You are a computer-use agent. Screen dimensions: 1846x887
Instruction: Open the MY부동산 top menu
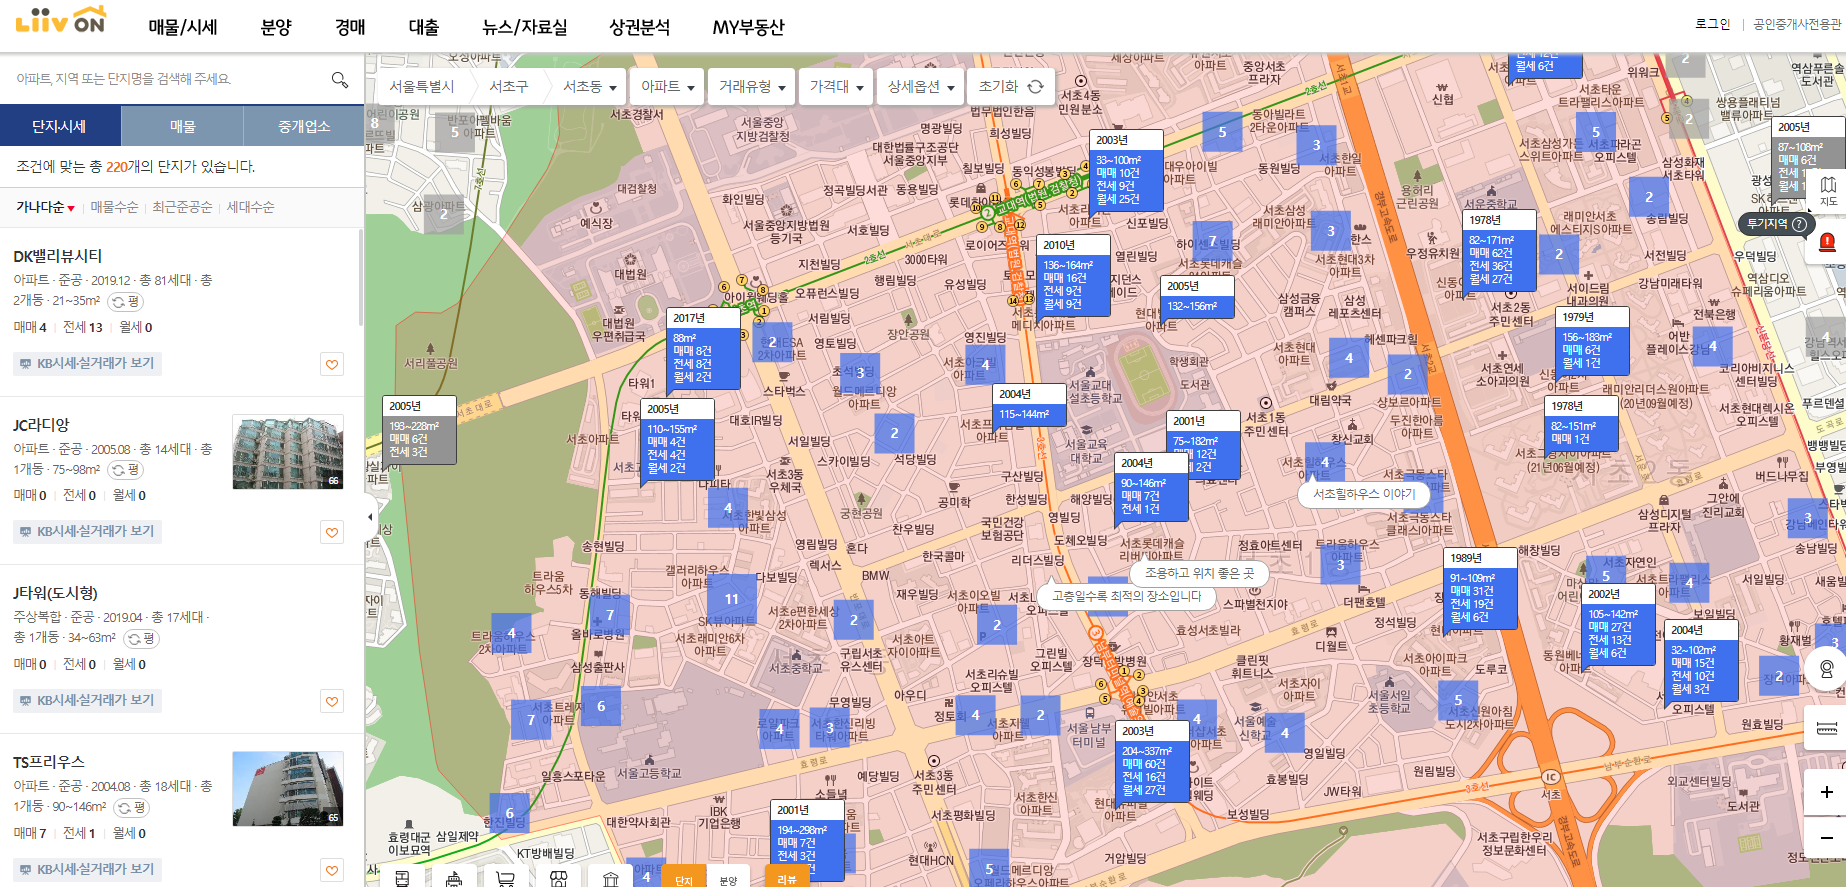click(x=748, y=27)
